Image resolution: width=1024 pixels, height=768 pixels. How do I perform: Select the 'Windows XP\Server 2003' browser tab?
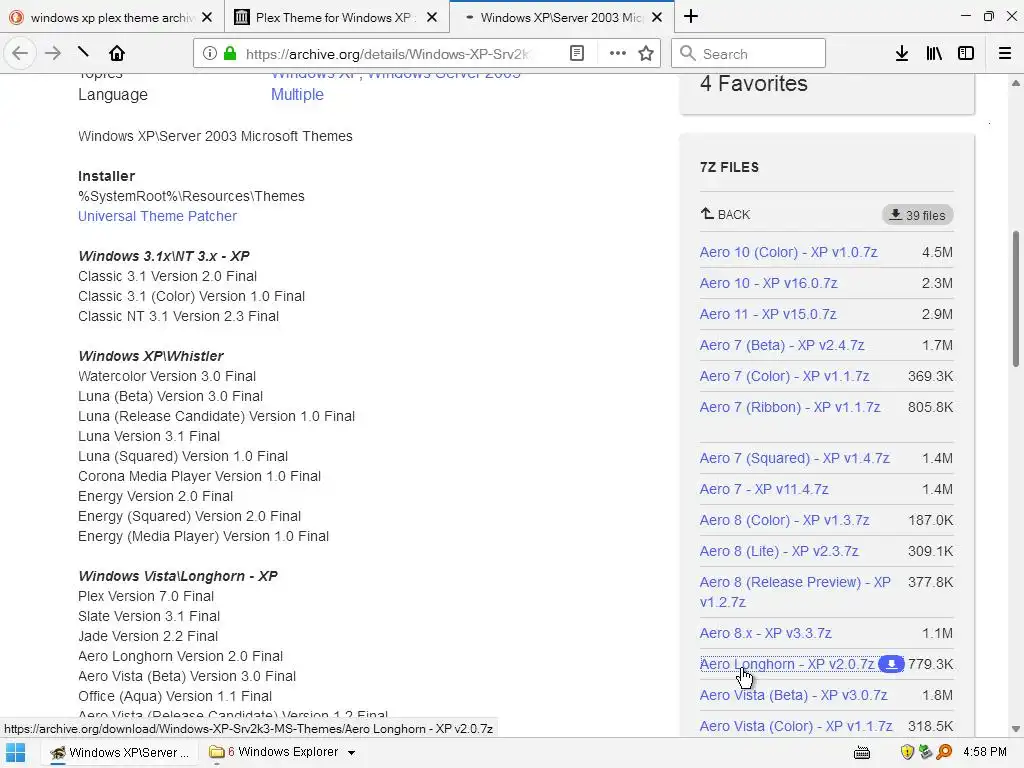click(x=562, y=17)
